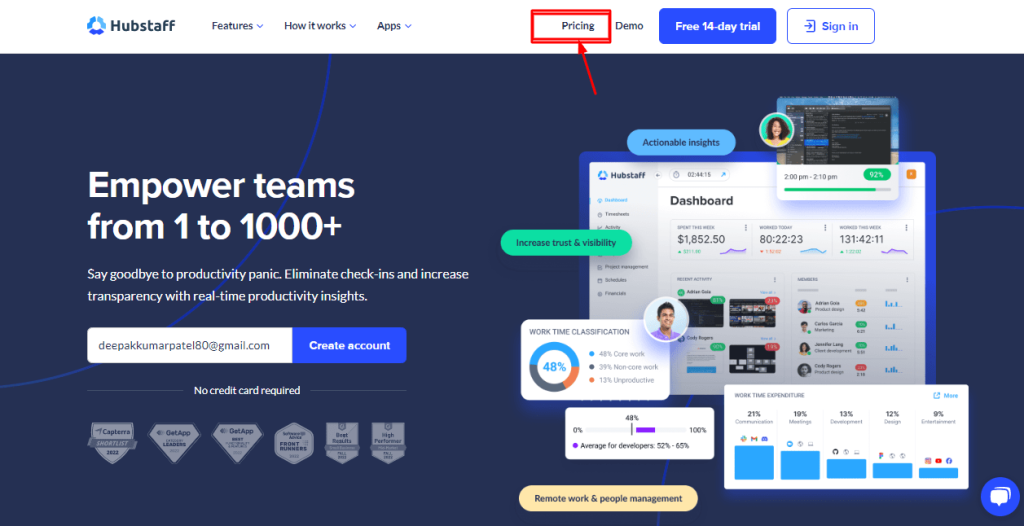Open the Recent Activity panel options menu
This screenshot has height=526, width=1024.
click(x=775, y=279)
